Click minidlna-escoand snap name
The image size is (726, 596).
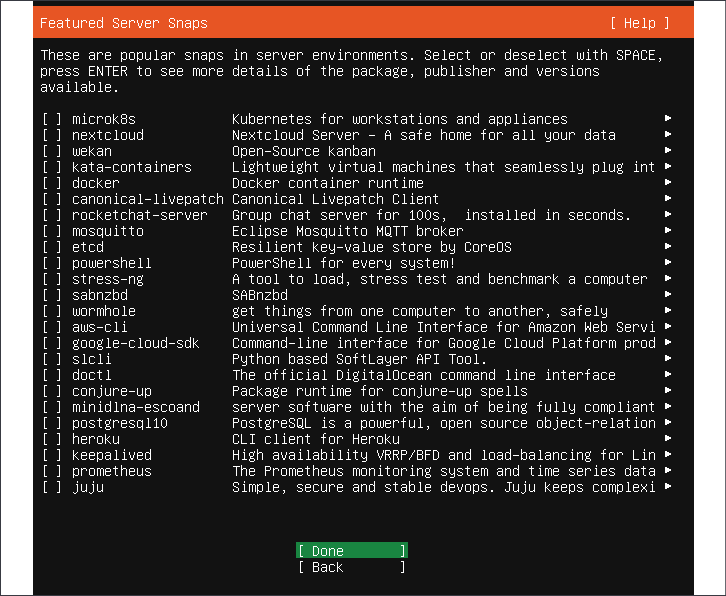pos(136,407)
